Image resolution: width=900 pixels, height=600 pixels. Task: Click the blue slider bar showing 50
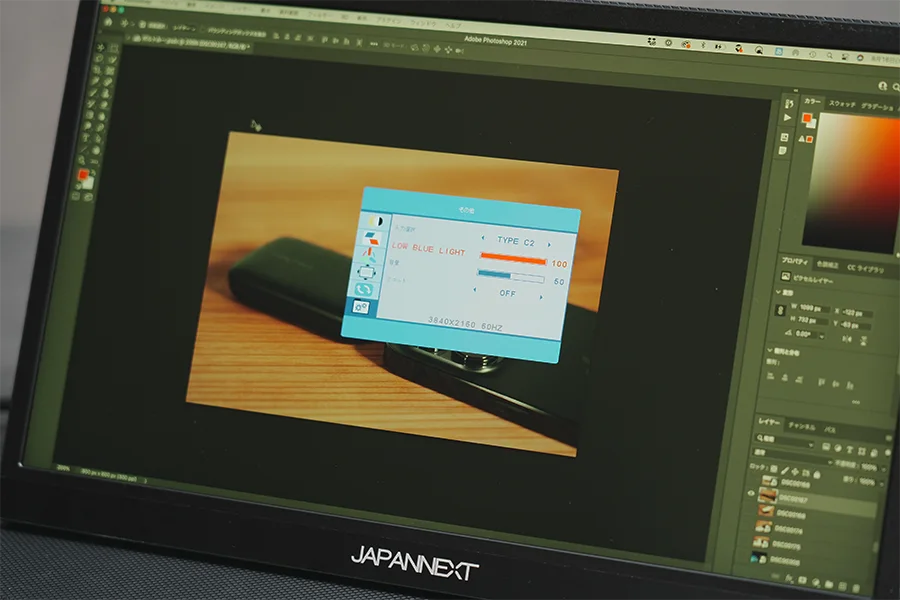pyautogui.click(x=510, y=276)
